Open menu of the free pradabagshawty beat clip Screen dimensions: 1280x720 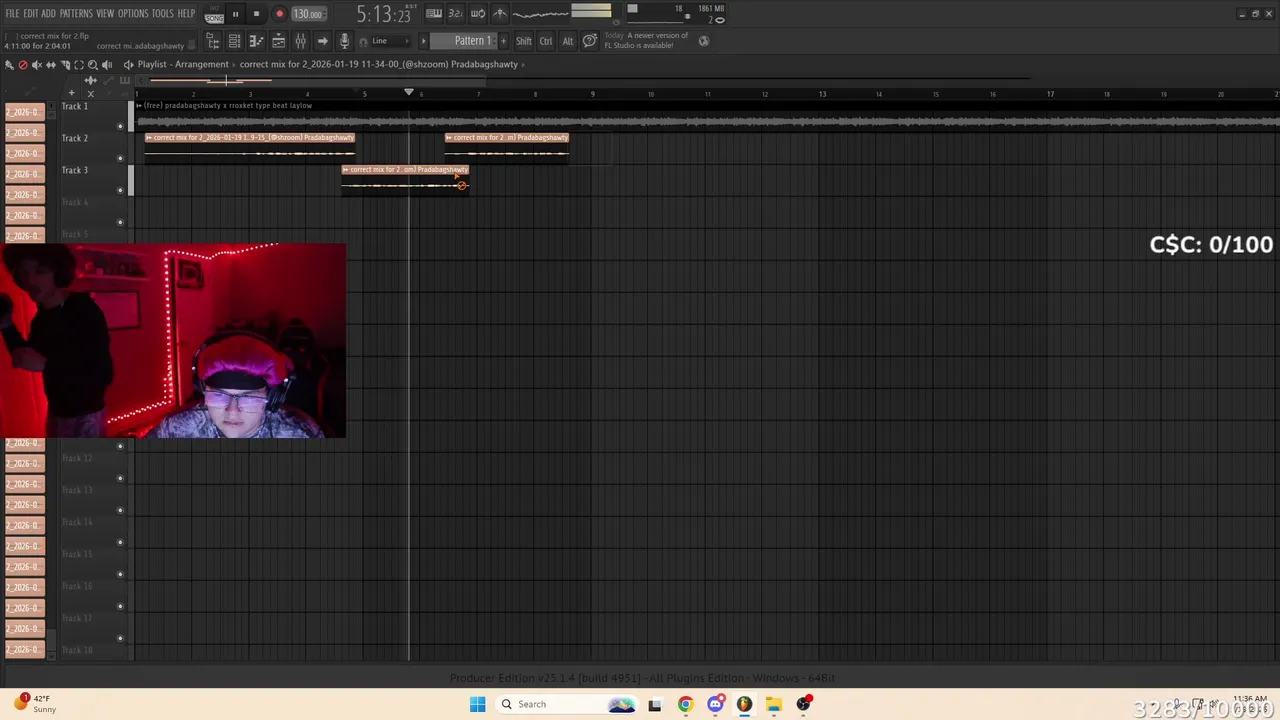click(140, 105)
